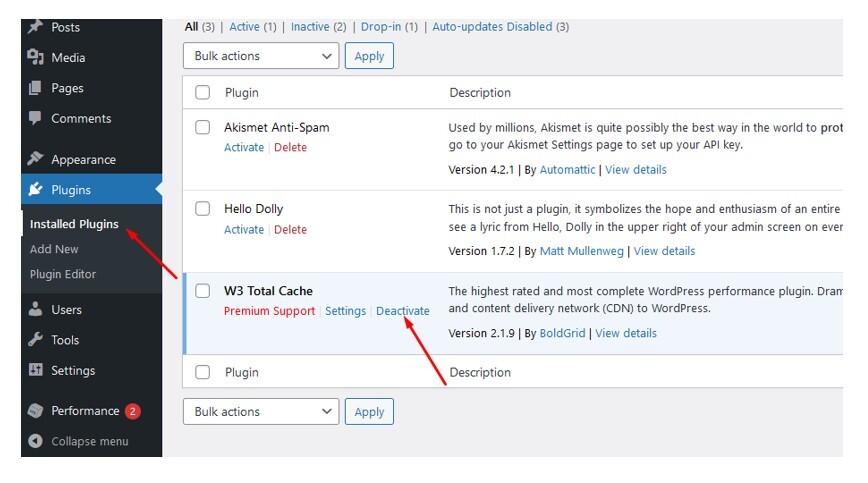The width and height of the screenshot is (868, 483).
Task: Click the Media icon in sidebar
Action: coord(35,57)
